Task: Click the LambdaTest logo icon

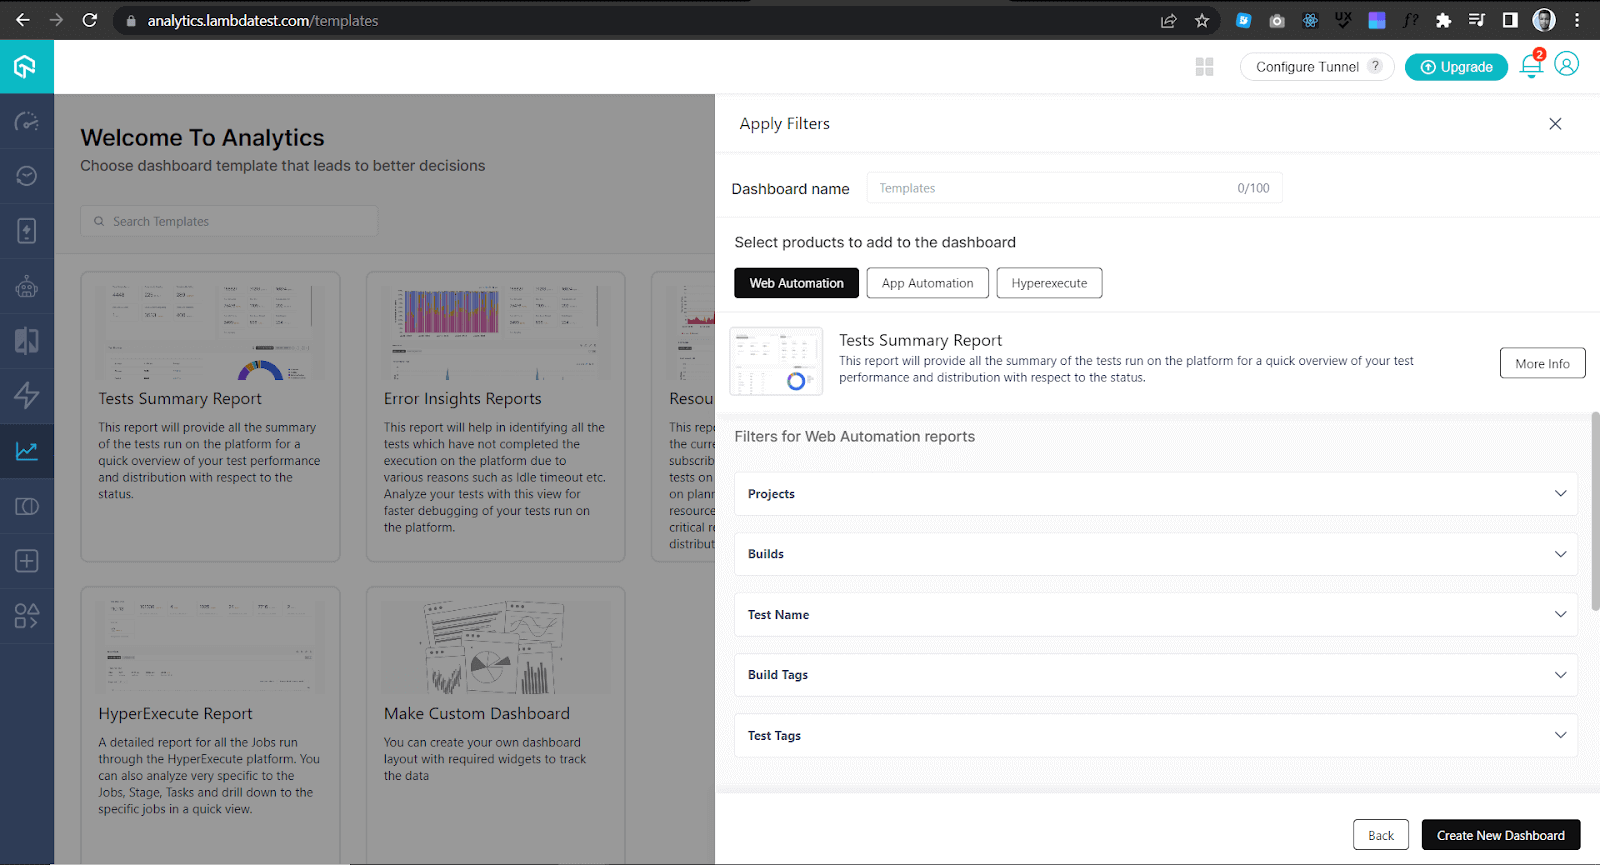Action: [26, 67]
